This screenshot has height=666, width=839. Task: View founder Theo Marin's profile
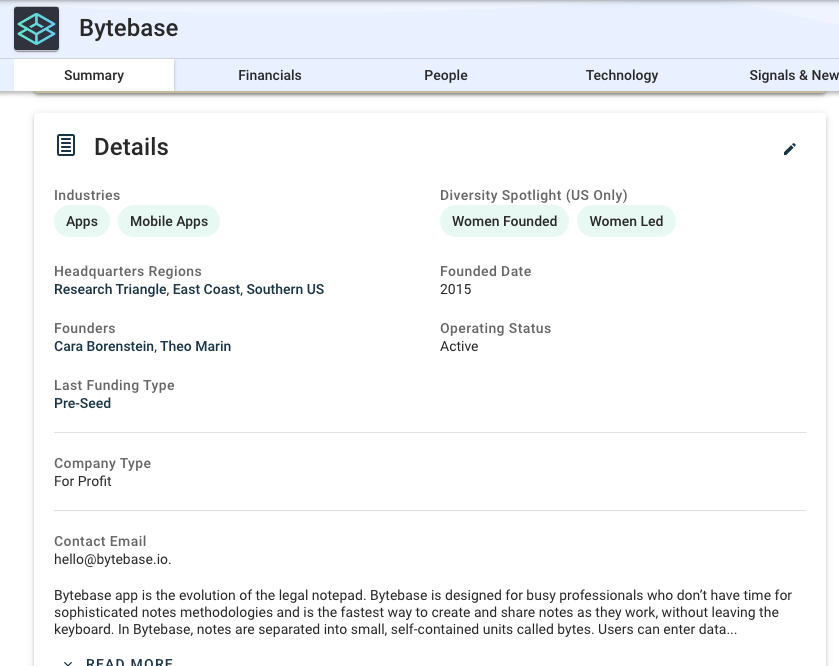[x=196, y=347]
